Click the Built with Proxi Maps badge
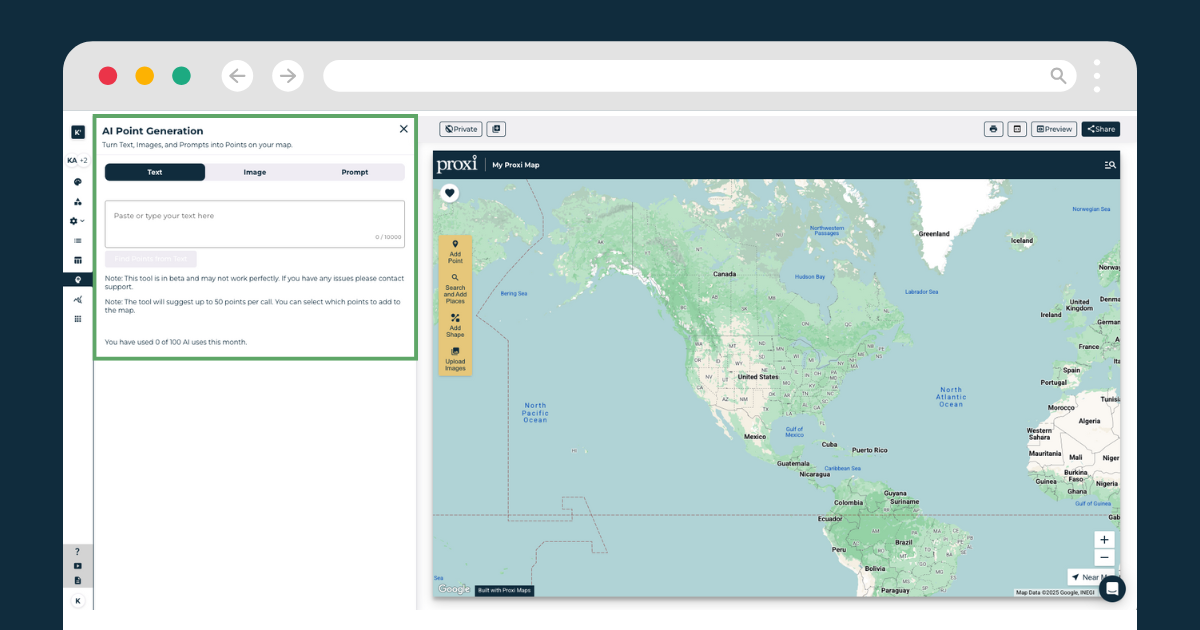 tap(505, 591)
